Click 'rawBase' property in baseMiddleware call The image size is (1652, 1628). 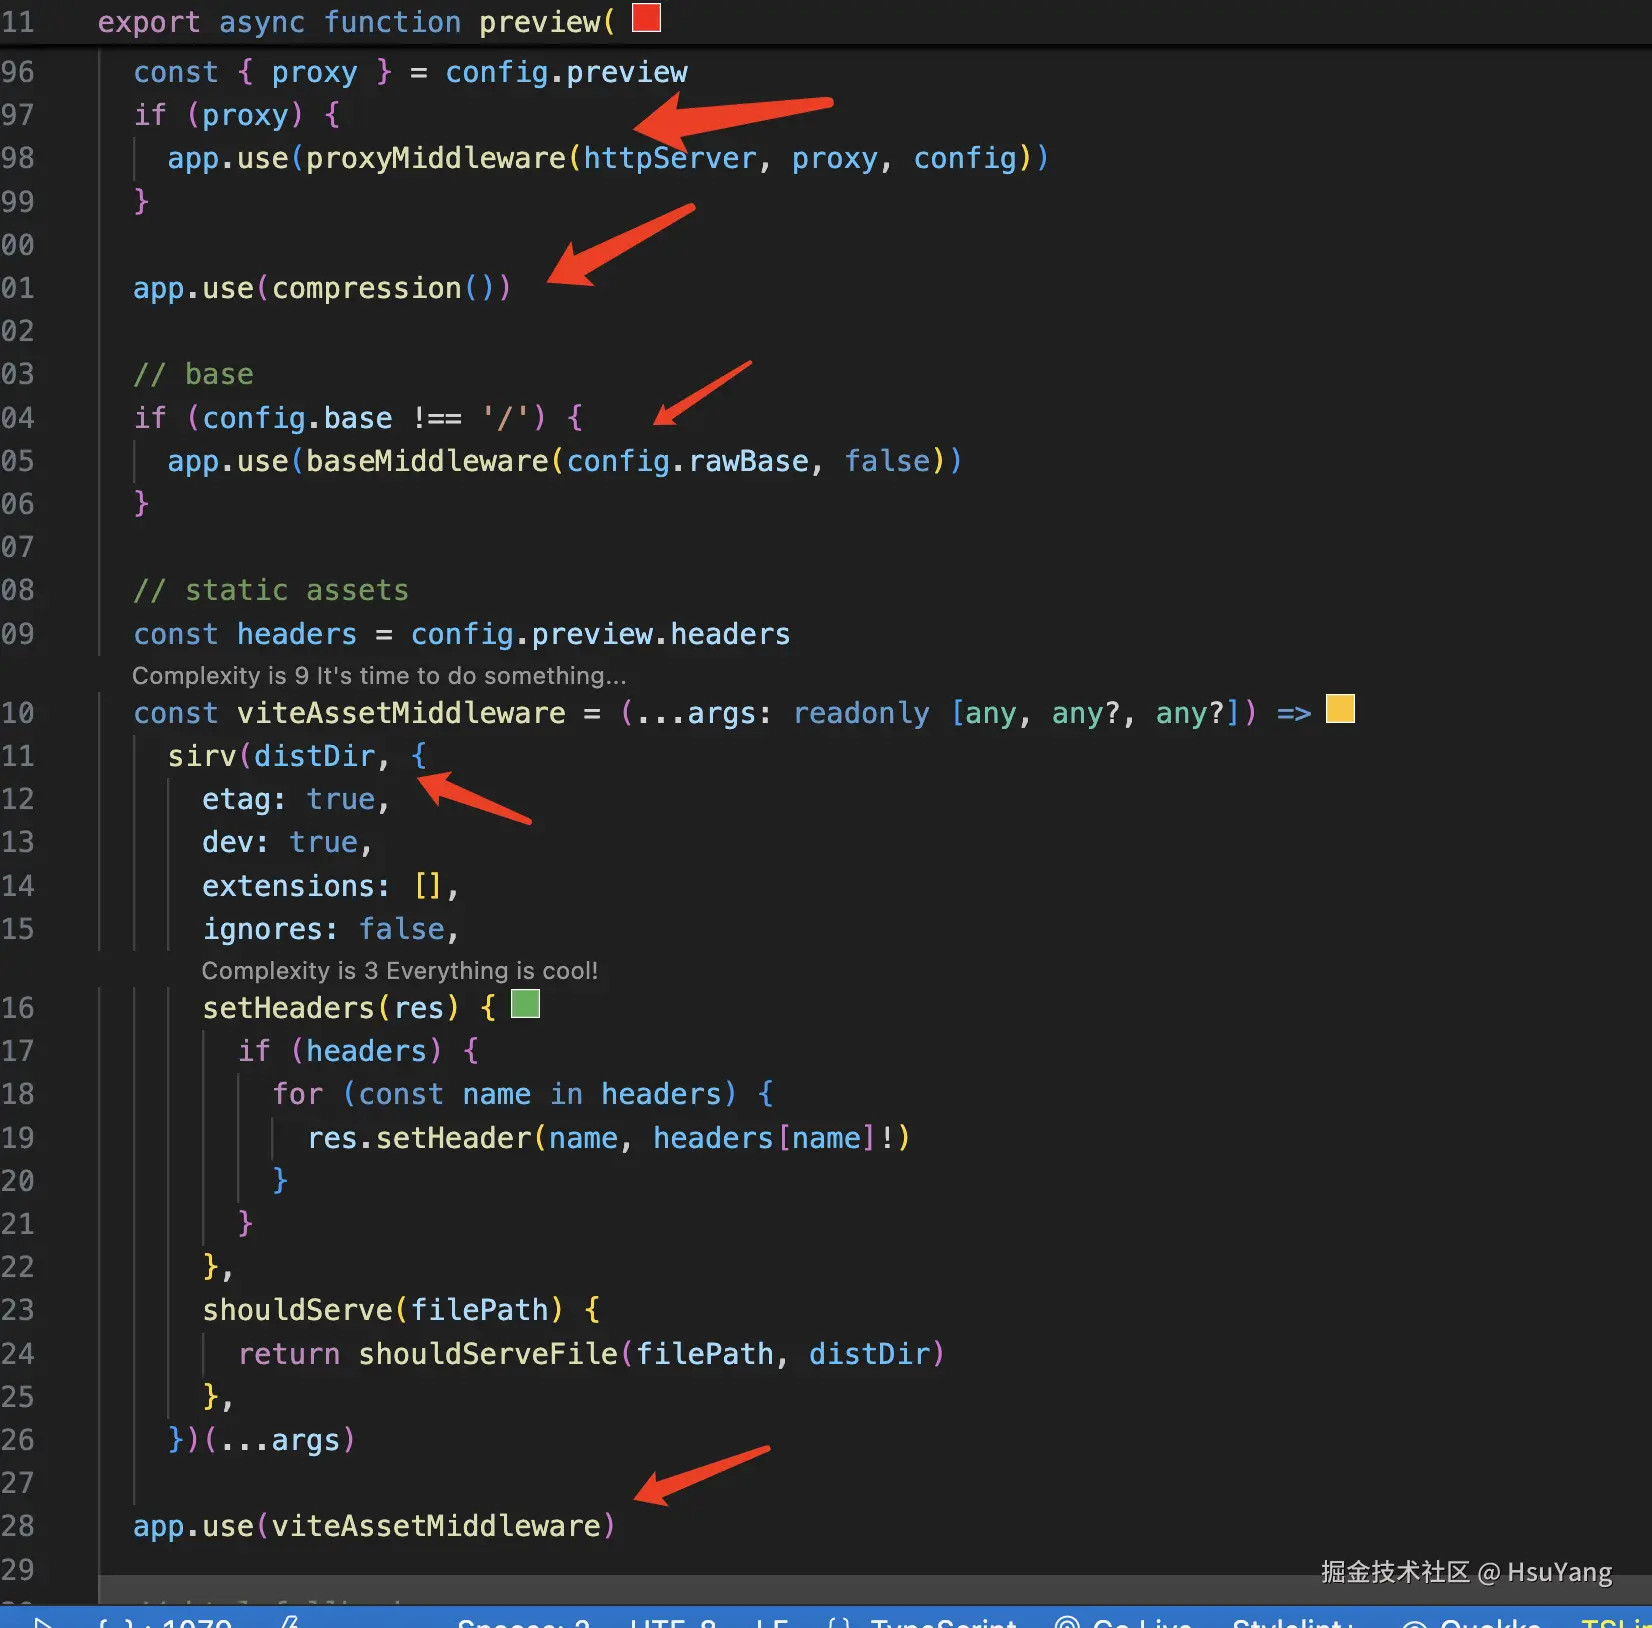(749, 461)
